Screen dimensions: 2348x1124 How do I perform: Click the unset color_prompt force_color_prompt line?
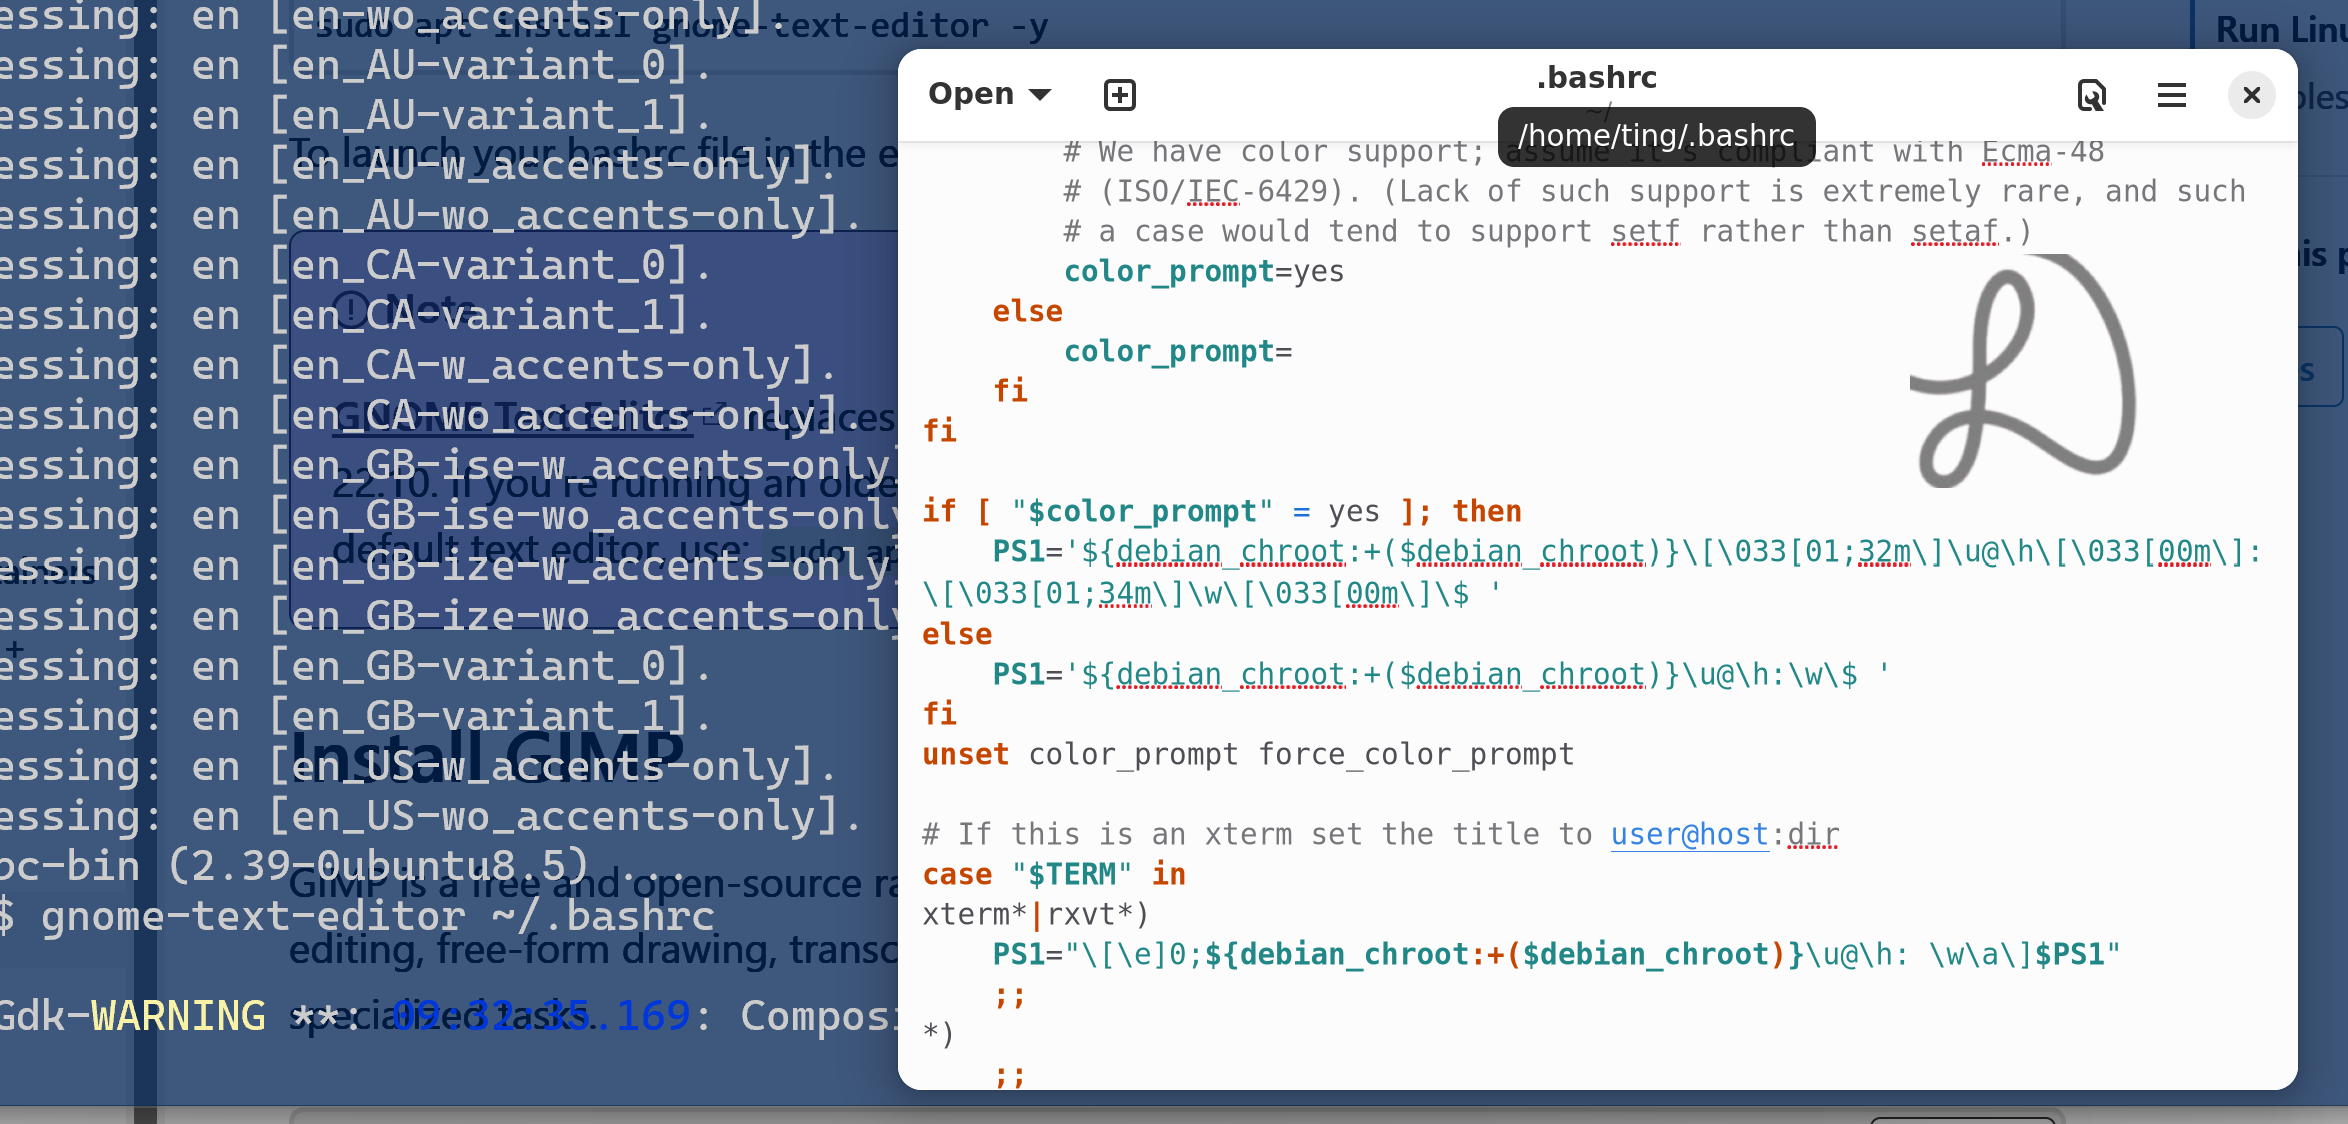[1248, 754]
